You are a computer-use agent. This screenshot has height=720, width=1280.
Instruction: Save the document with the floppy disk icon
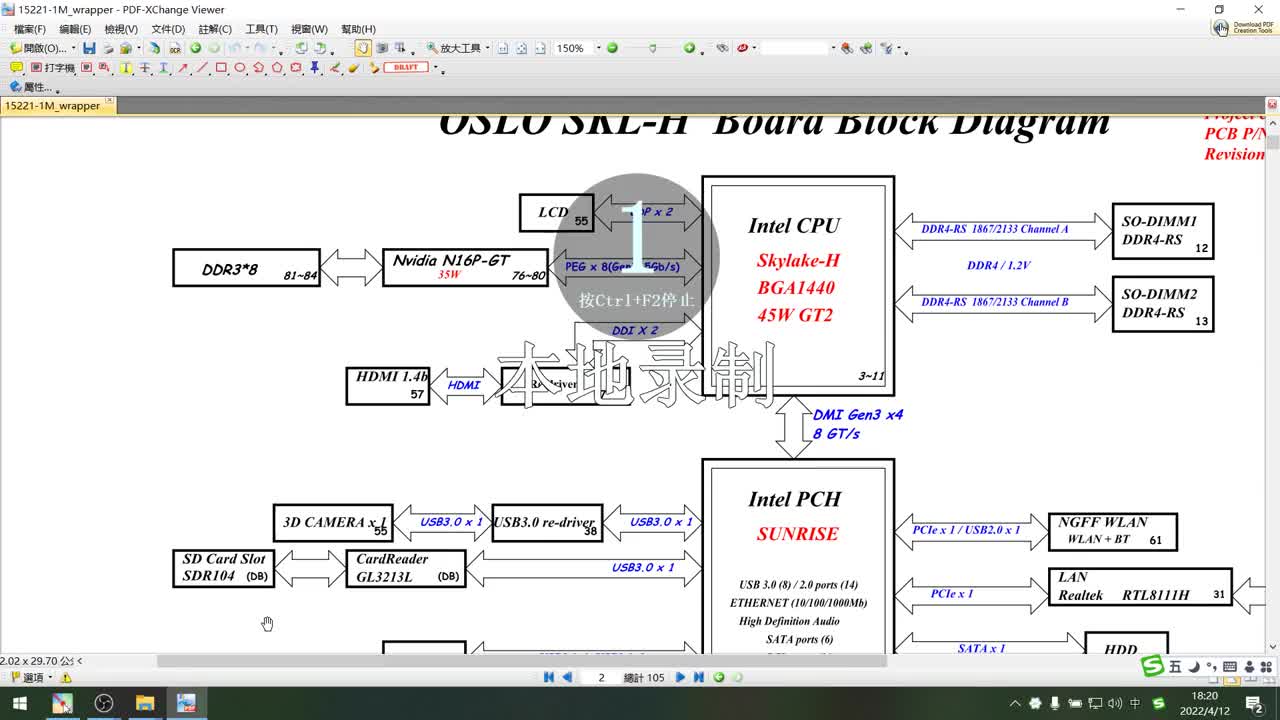pos(89,48)
